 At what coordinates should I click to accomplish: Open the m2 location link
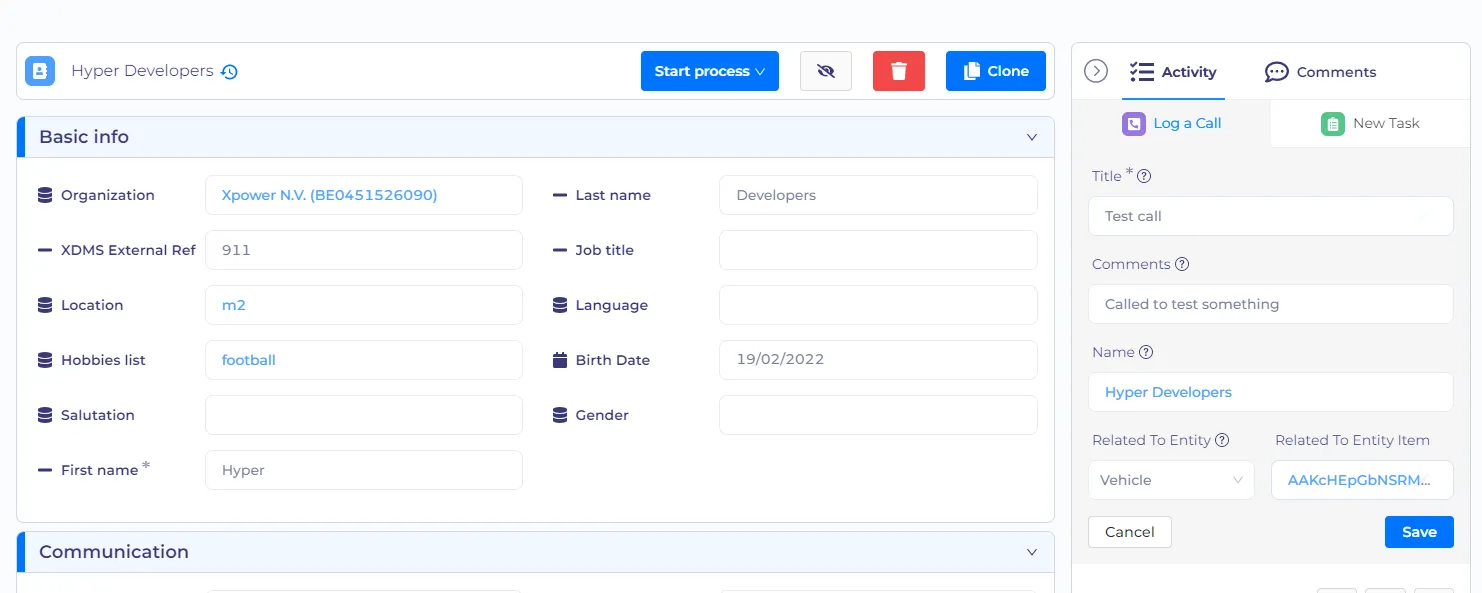[234, 305]
